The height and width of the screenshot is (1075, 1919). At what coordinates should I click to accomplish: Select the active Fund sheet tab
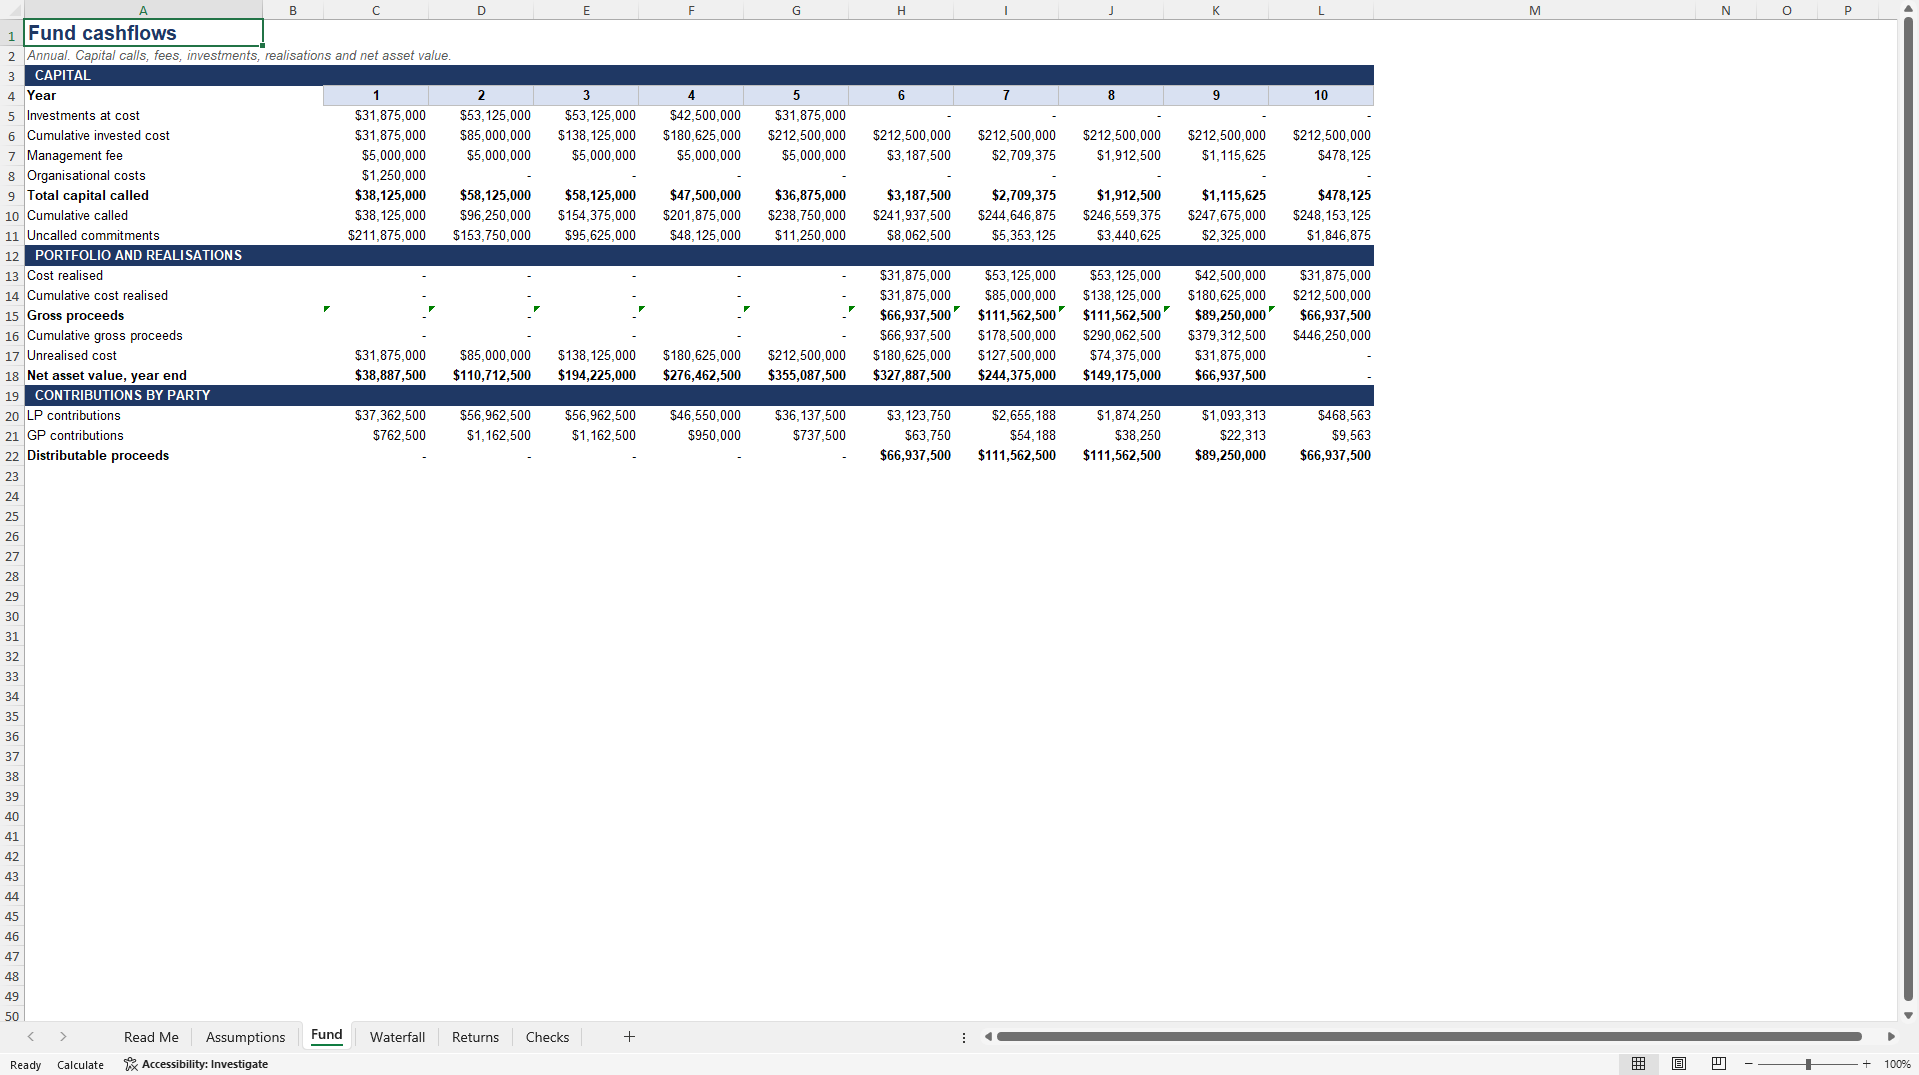(326, 1036)
